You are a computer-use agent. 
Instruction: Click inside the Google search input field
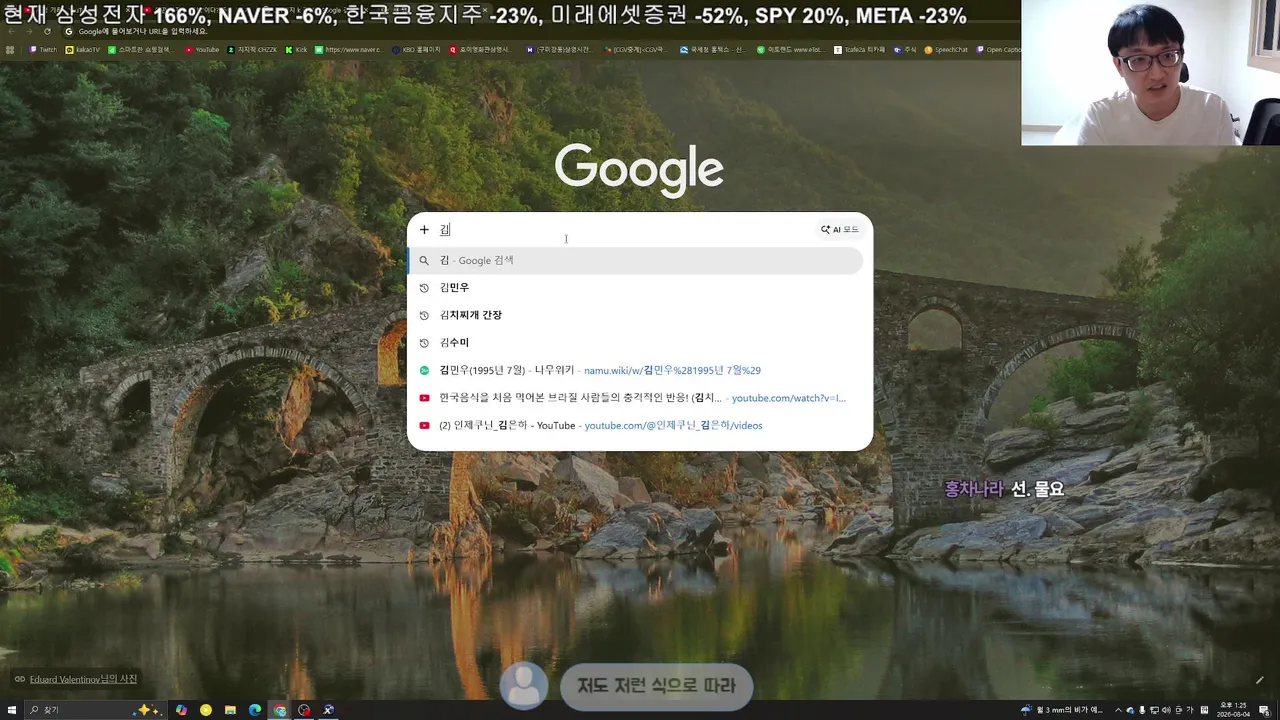tap(625, 230)
